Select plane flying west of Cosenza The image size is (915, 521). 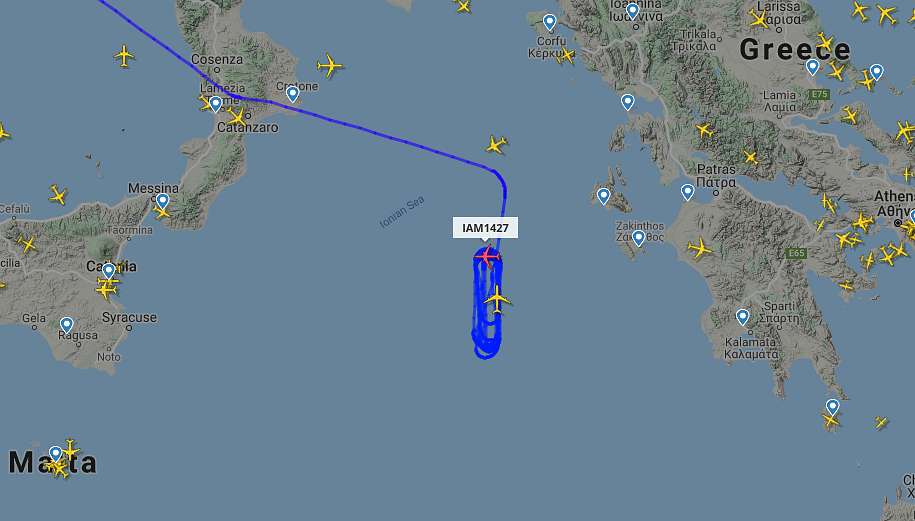(124, 56)
